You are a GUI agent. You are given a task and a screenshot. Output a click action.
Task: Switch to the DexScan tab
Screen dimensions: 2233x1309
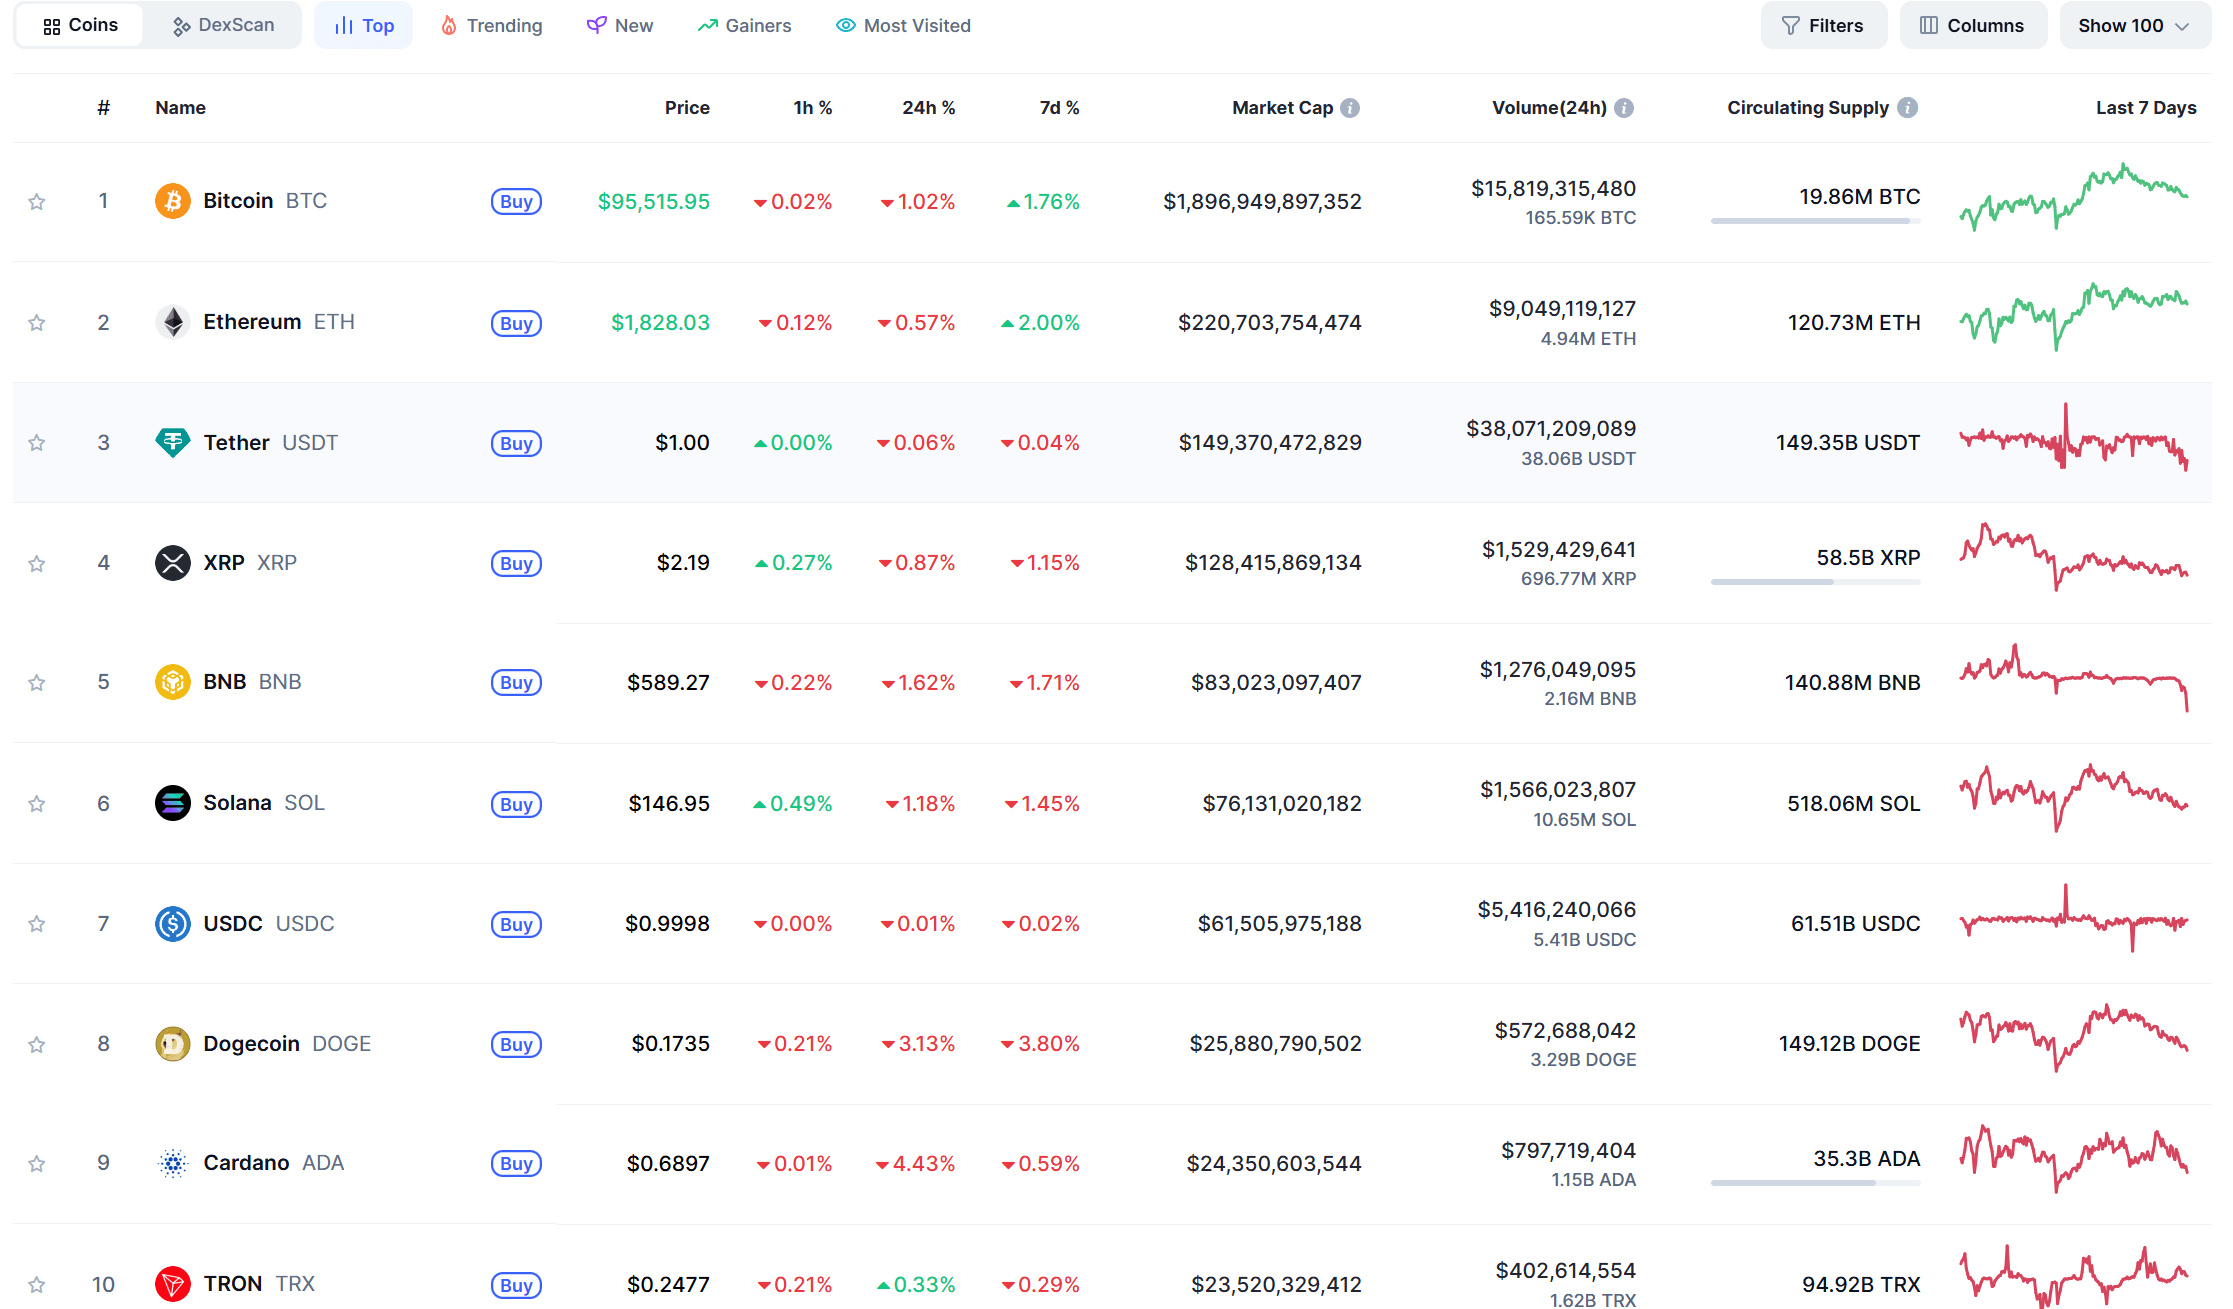[x=223, y=26]
